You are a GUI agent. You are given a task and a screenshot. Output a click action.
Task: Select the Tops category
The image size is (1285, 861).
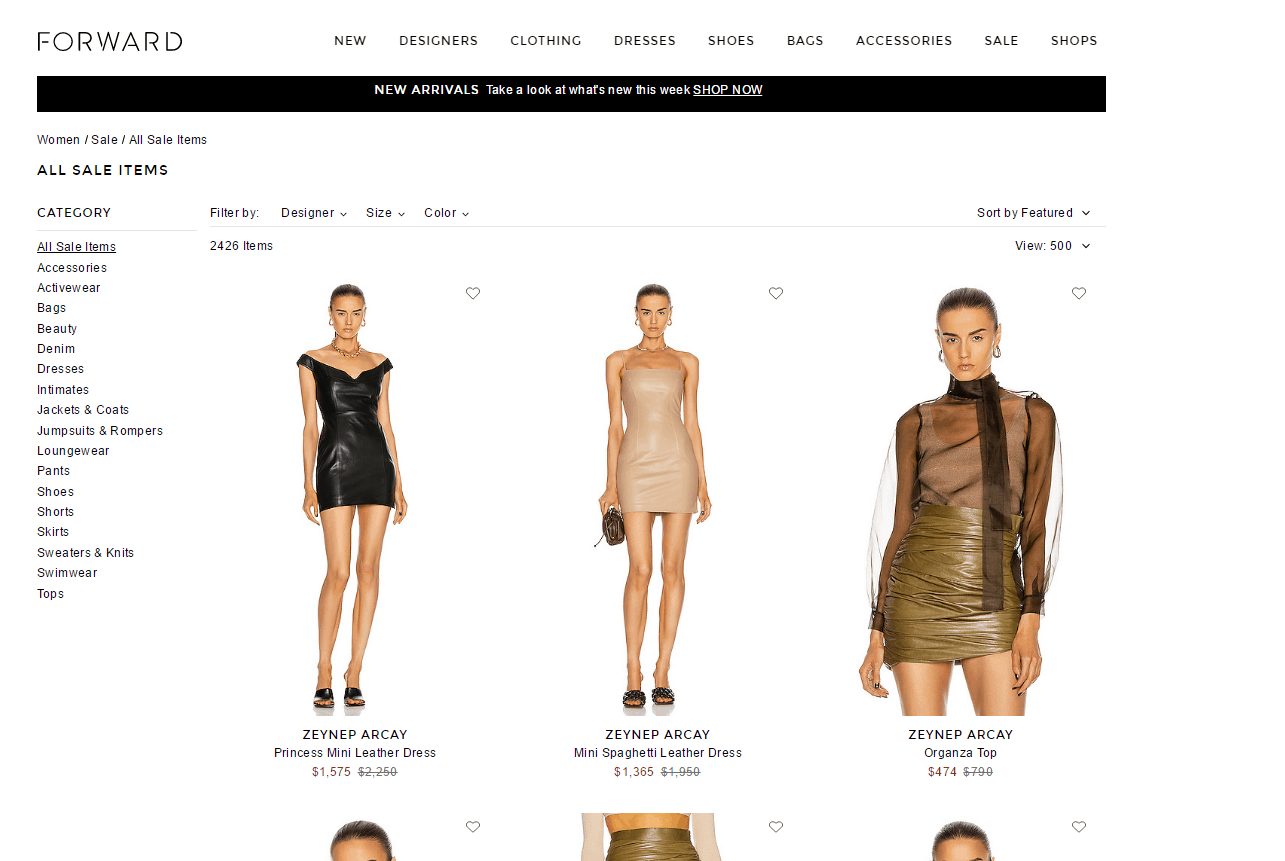coord(50,594)
